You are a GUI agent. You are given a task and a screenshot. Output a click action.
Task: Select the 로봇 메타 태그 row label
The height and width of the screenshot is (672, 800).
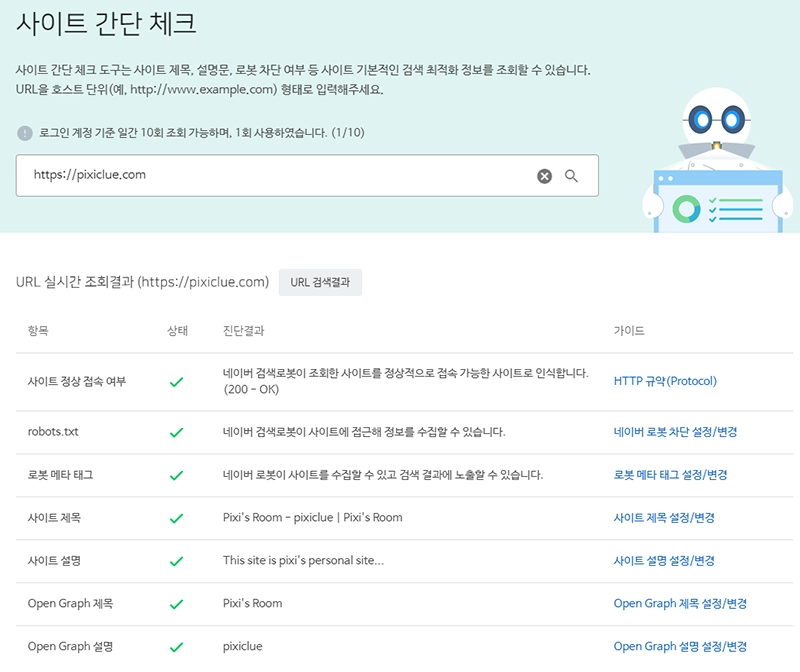tap(61, 475)
